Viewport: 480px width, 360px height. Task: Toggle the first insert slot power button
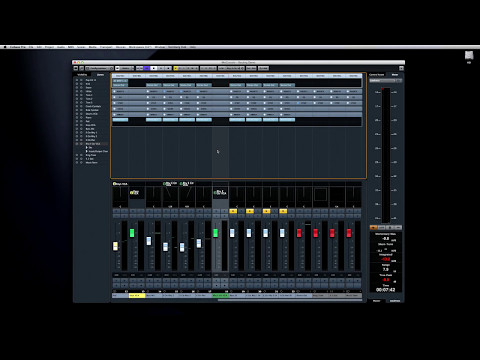(115, 91)
